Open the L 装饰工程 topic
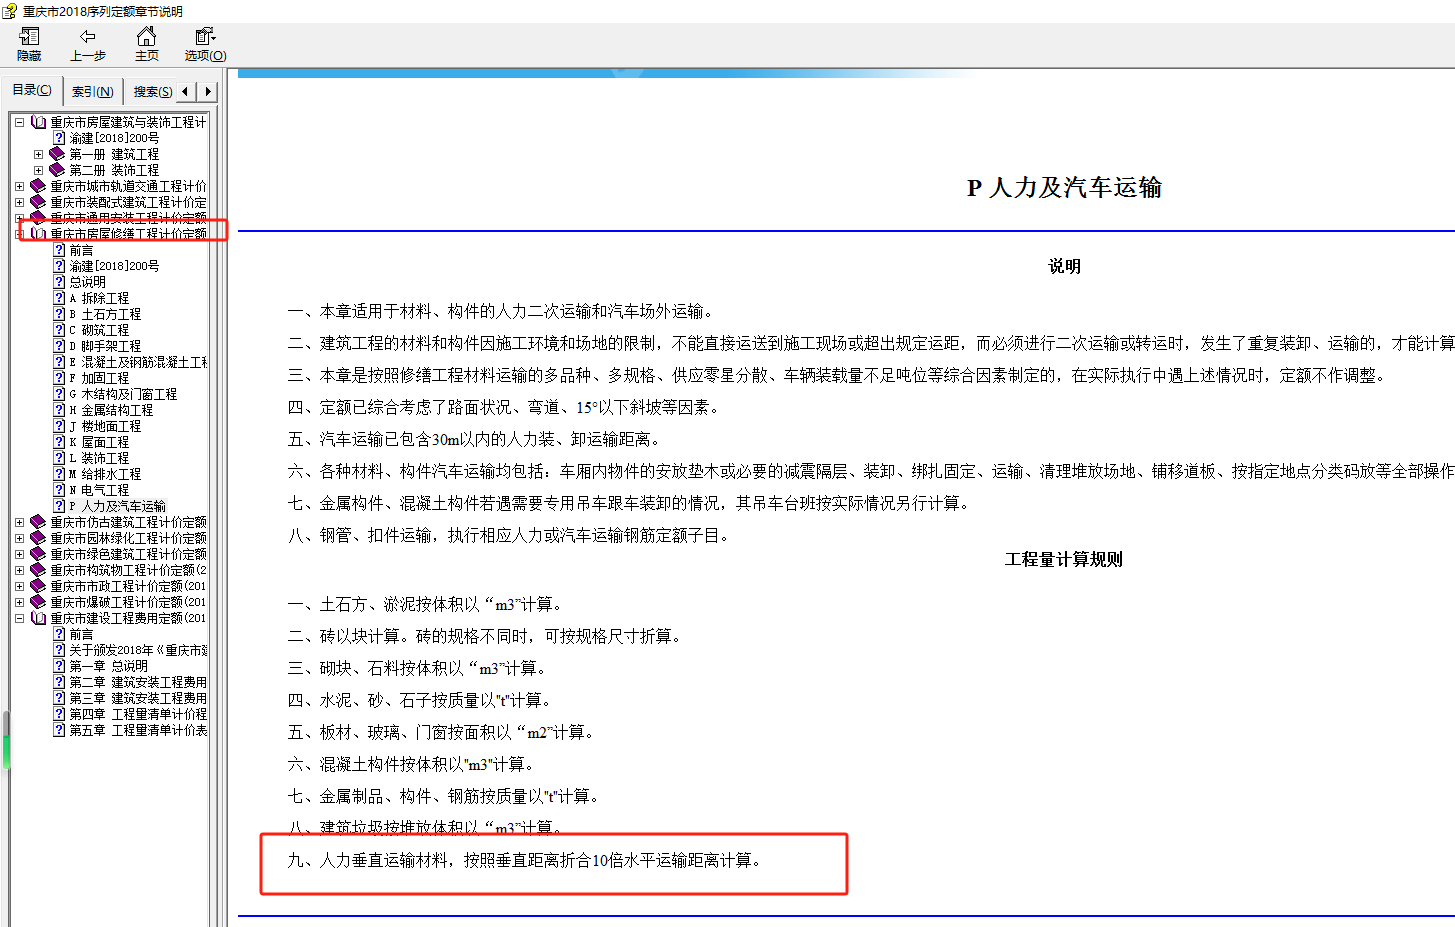Viewport: 1455px width, 927px height. [x=99, y=458]
